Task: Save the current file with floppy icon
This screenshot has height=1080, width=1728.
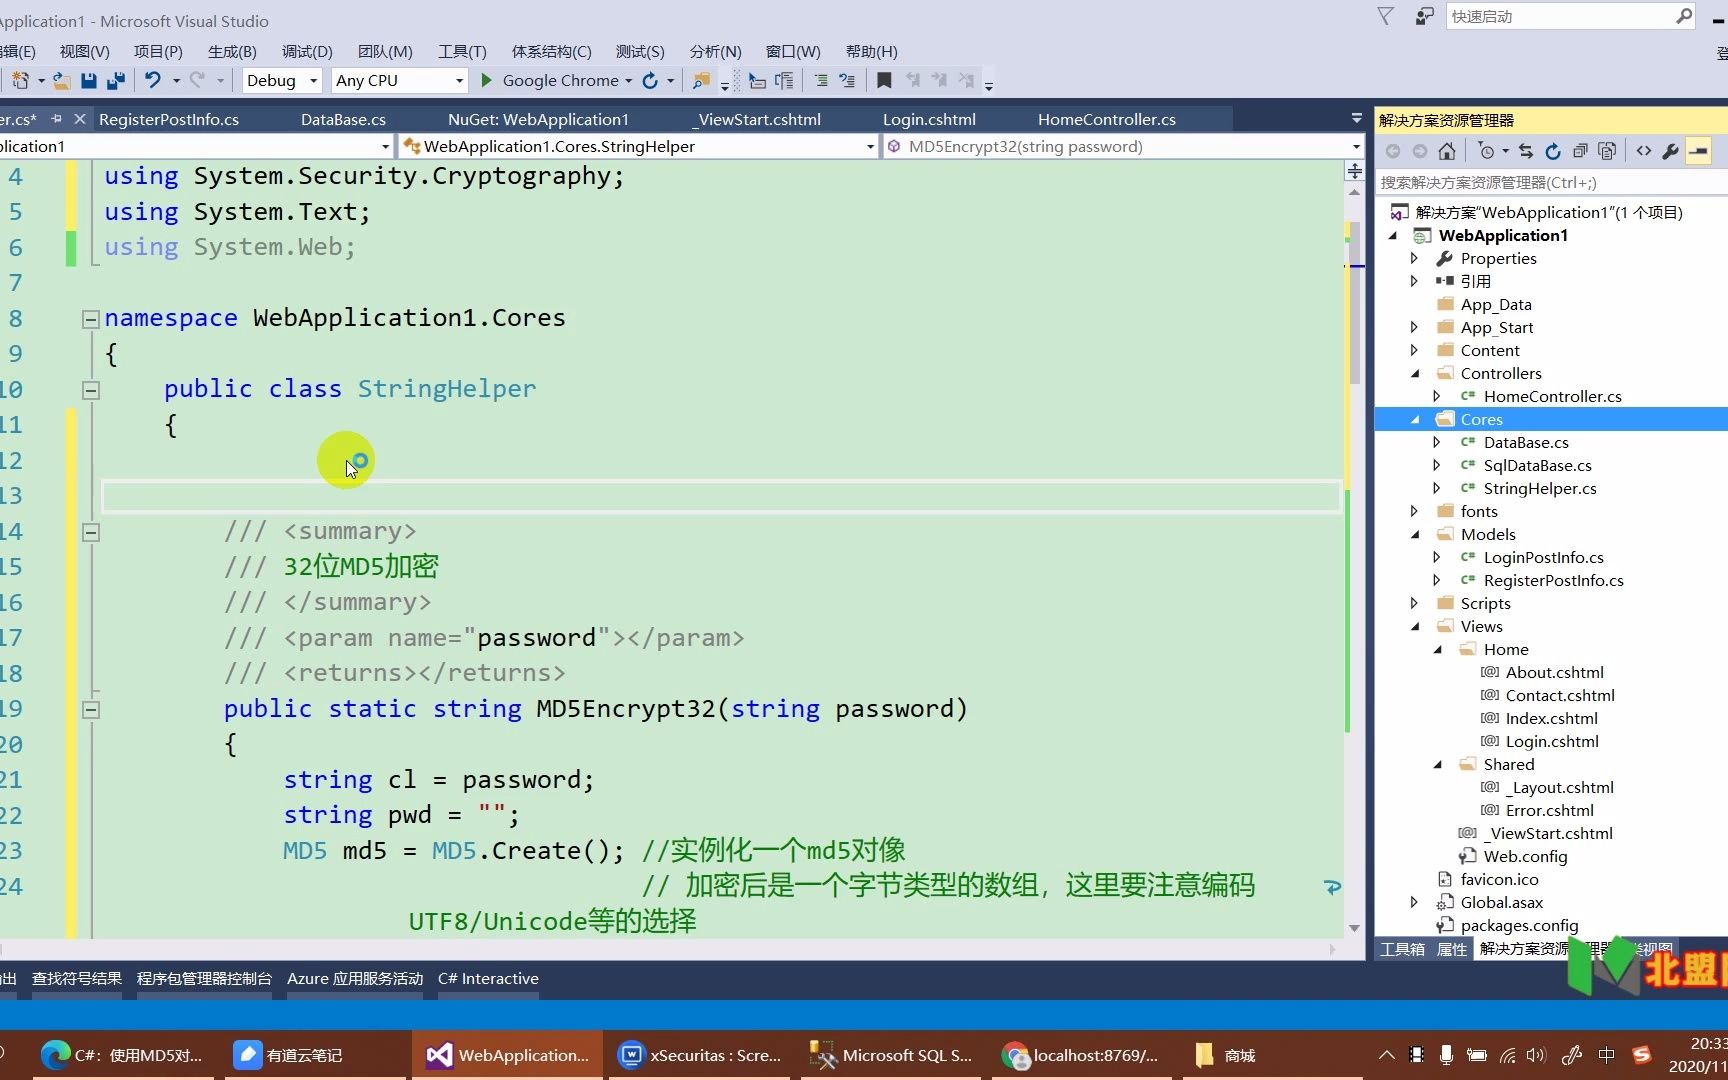Action: pos(89,80)
